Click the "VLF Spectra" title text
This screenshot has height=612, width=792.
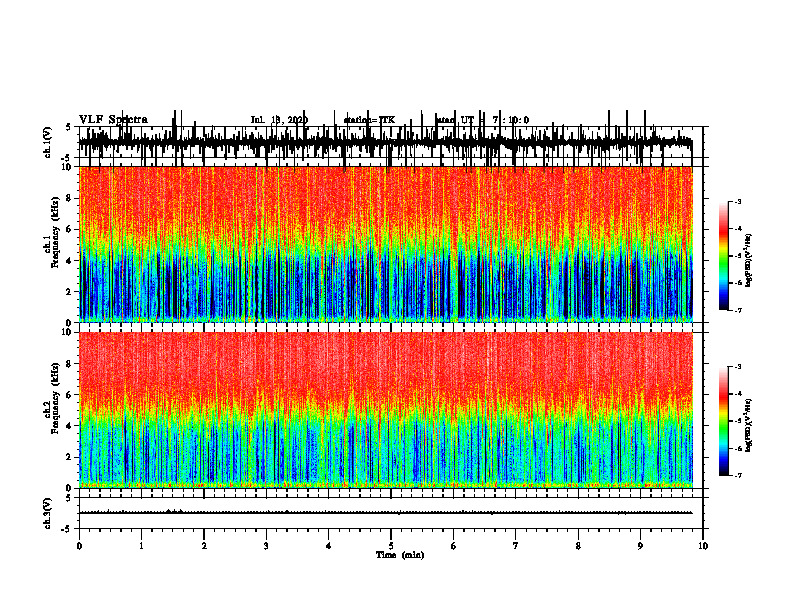pyautogui.click(x=113, y=120)
